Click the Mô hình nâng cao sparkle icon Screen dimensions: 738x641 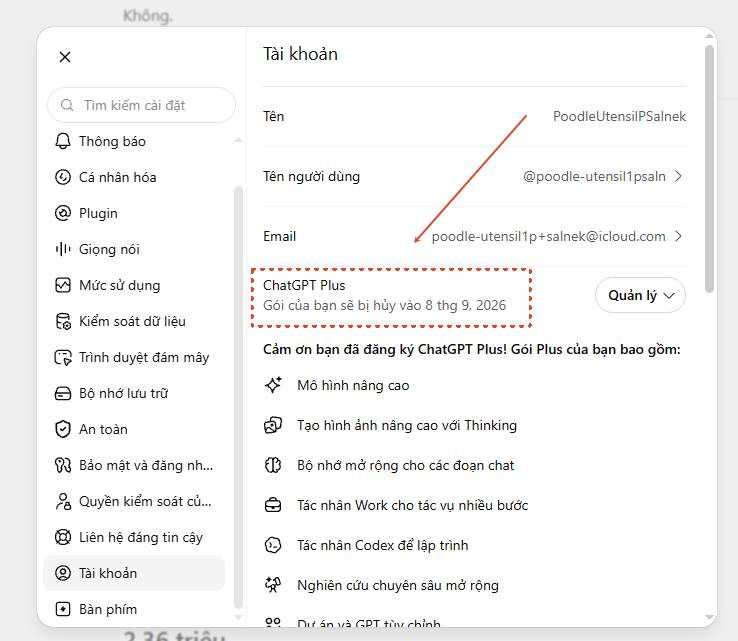pos(273,385)
